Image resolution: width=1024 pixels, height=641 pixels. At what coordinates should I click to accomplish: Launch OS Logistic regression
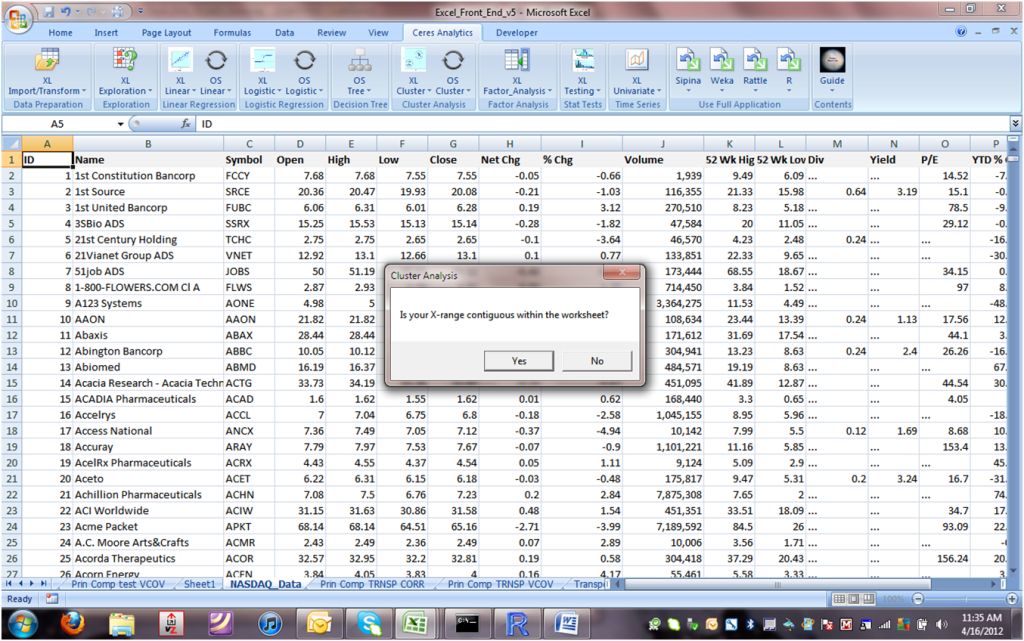coord(304,72)
